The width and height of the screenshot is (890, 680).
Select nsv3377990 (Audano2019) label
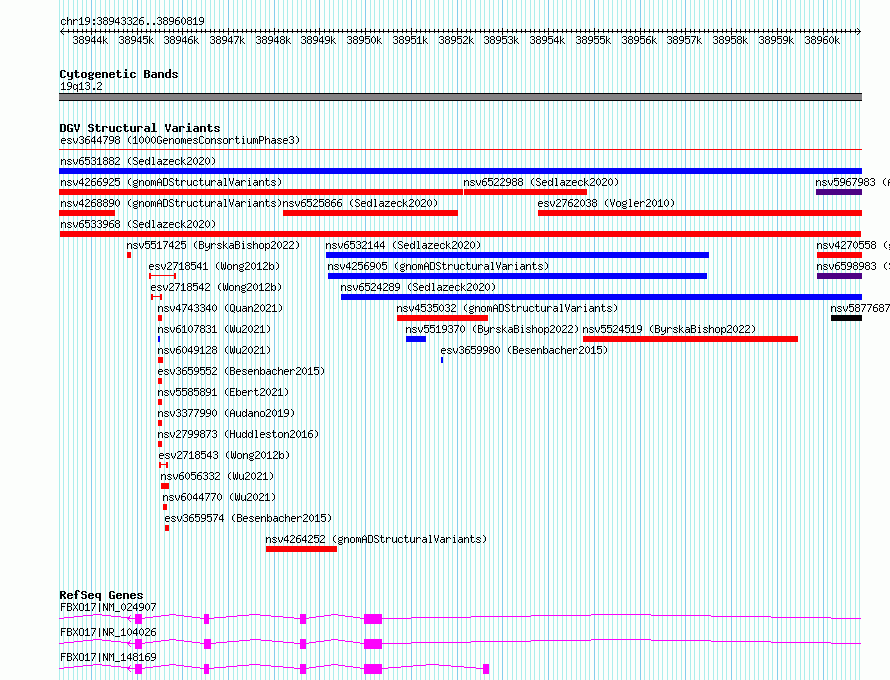pos(226,413)
